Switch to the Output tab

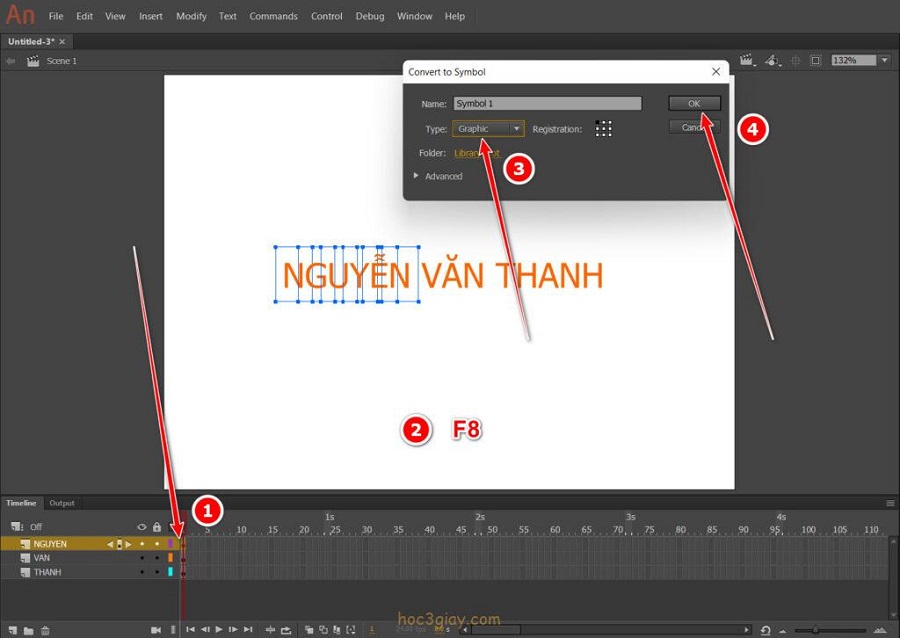[x=62, y=503]
